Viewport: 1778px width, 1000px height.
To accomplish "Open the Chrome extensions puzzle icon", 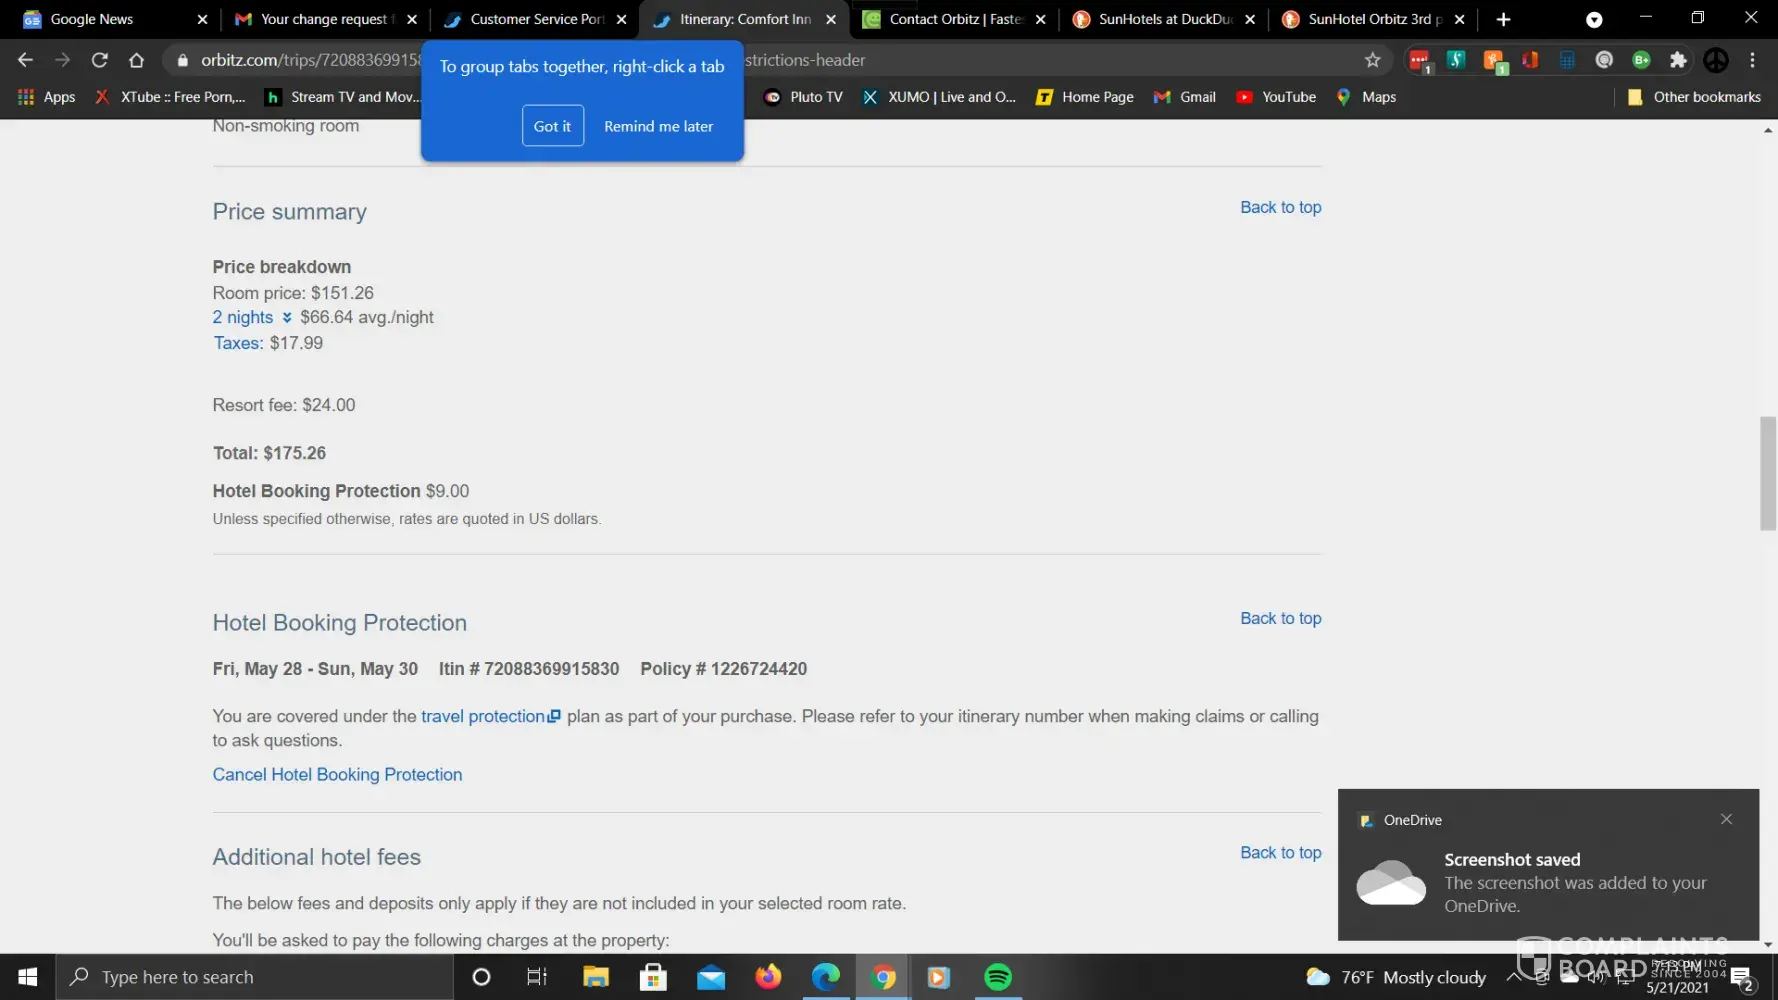I will (x=1678, y=60).
